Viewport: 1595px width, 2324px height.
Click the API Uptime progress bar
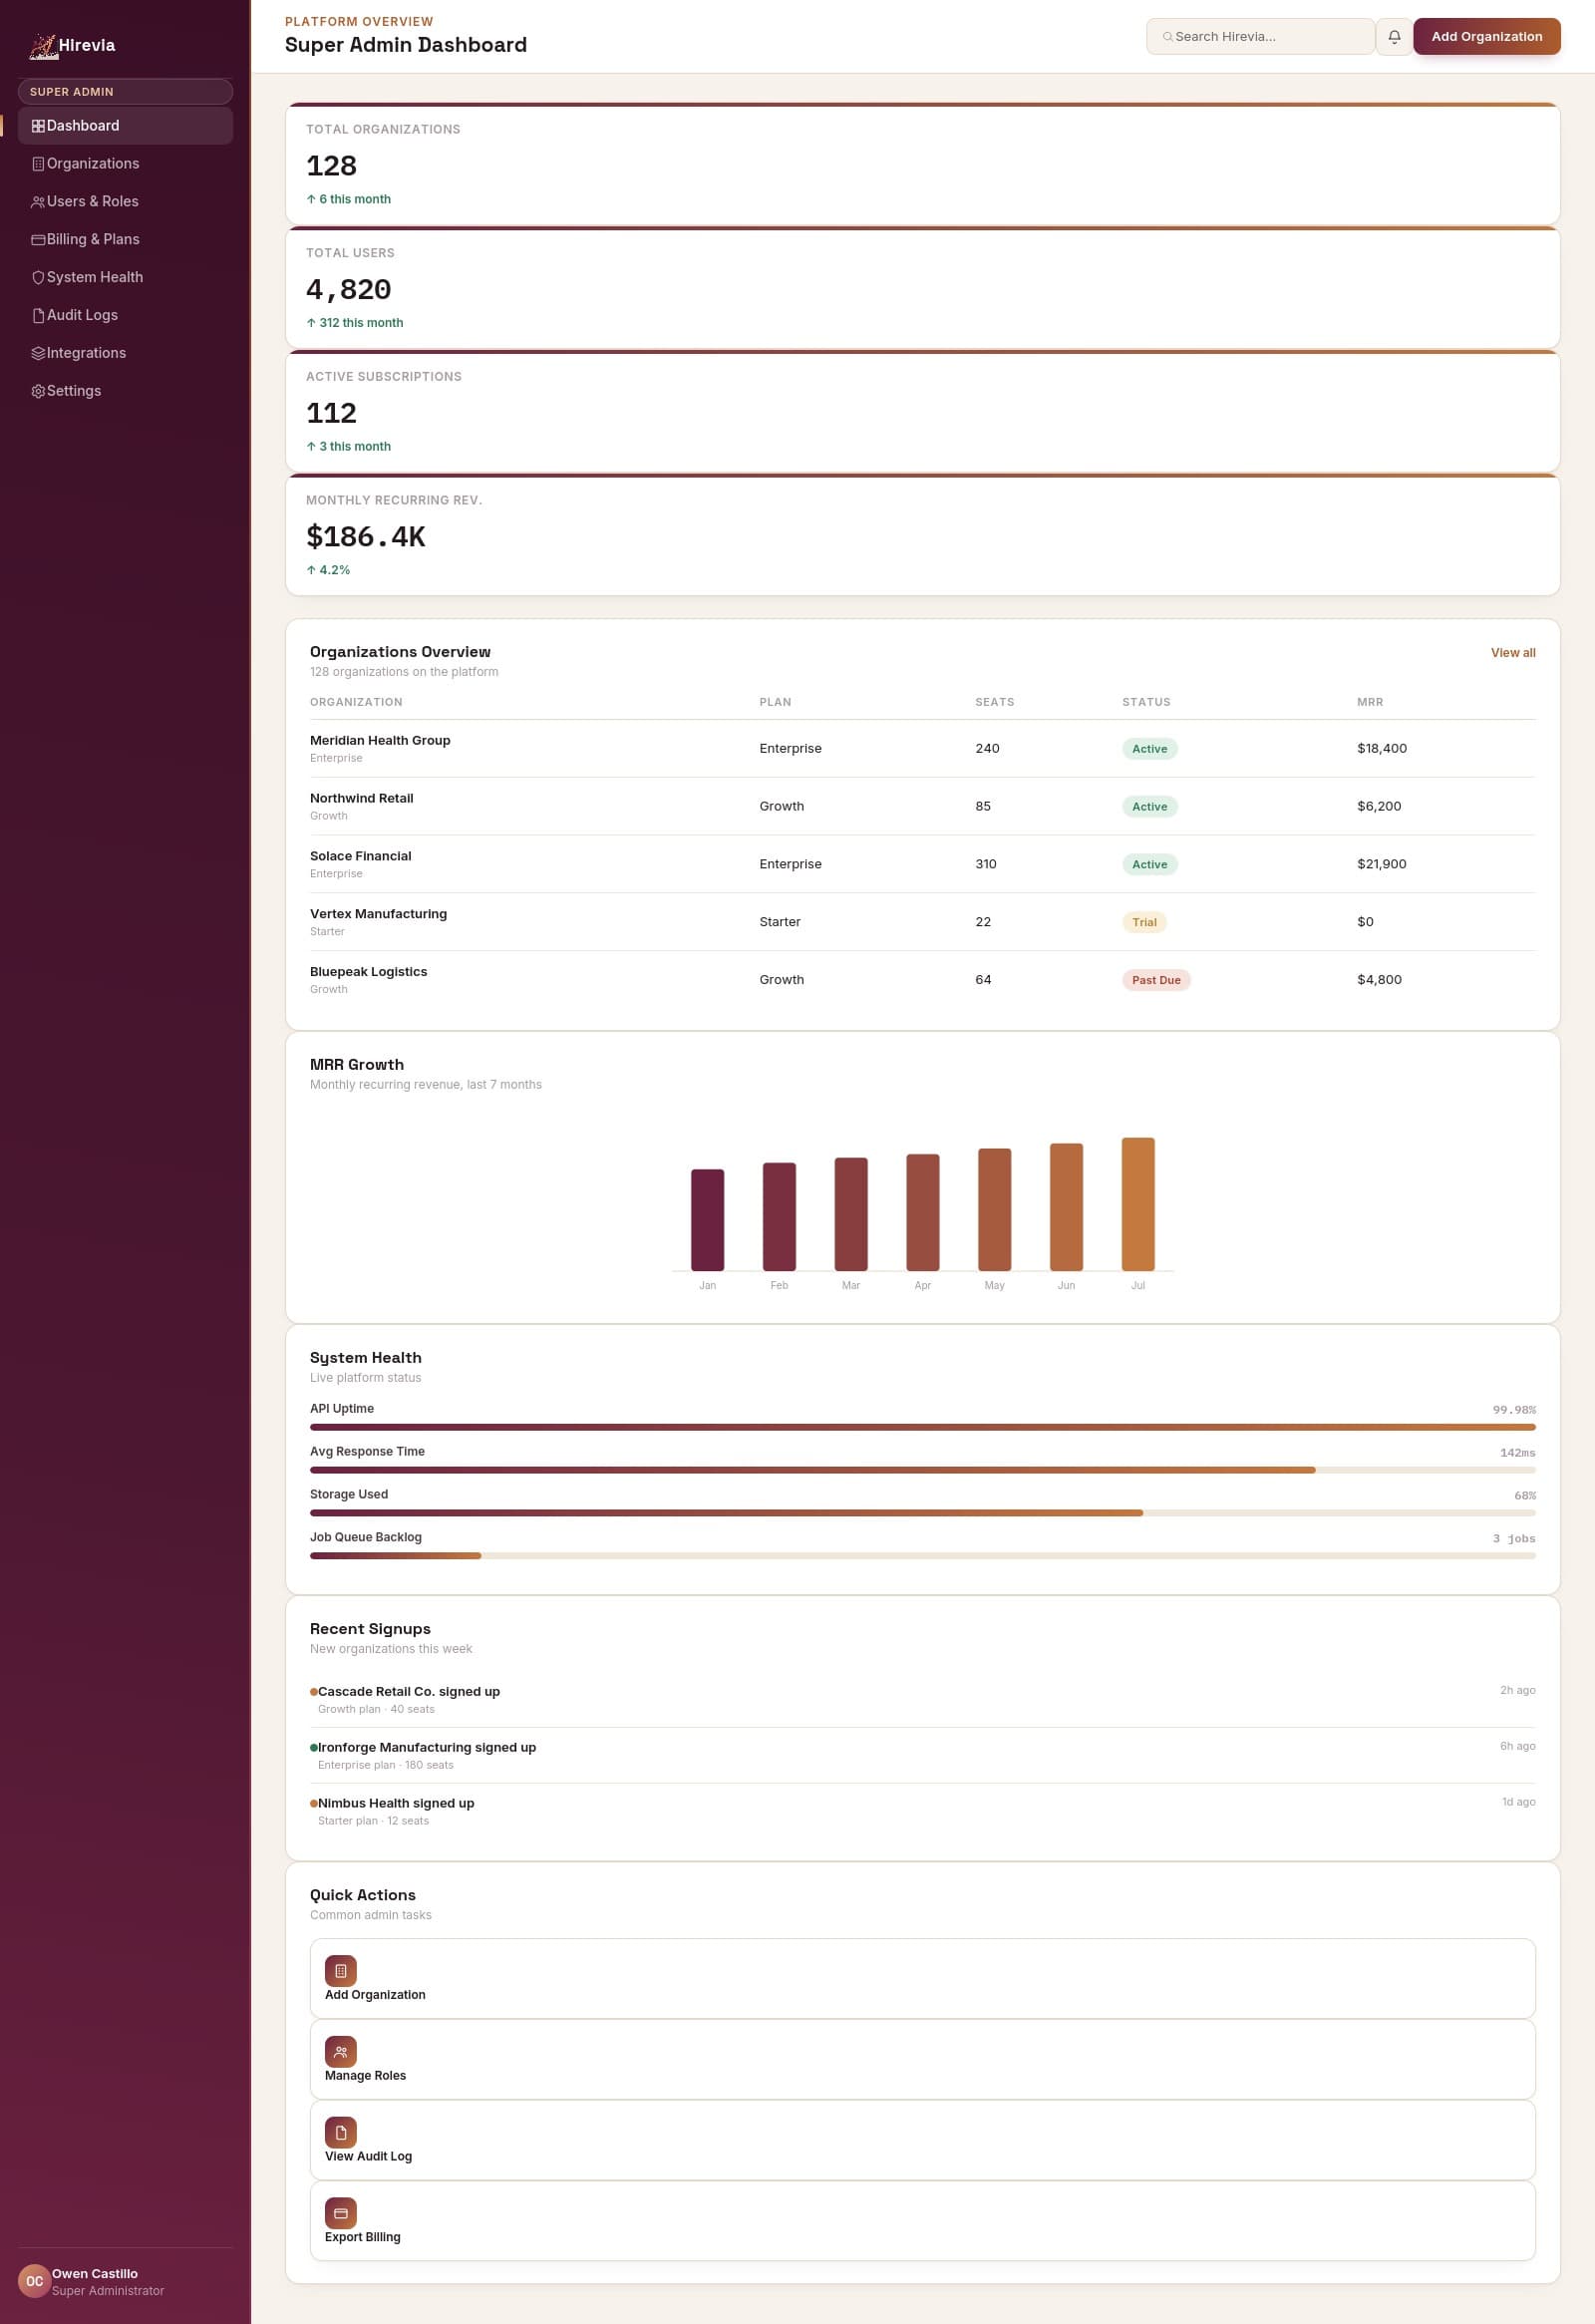(922, 1427)
